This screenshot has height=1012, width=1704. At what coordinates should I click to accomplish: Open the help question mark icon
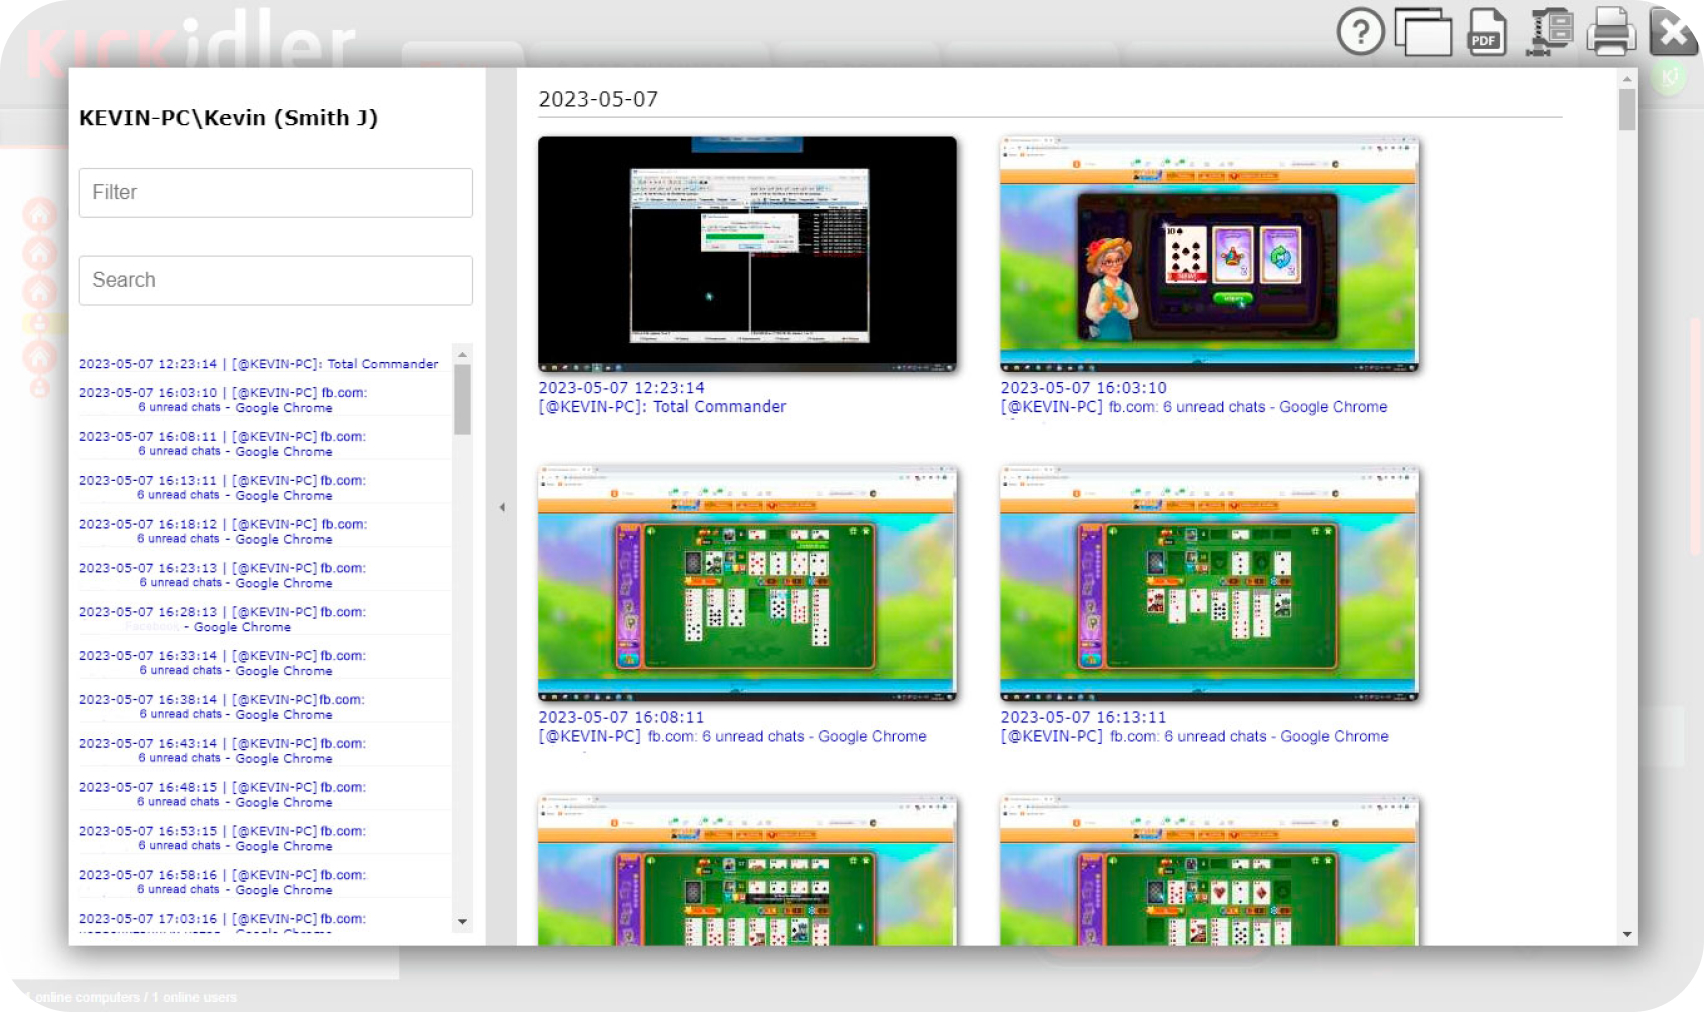point(1360,32)
